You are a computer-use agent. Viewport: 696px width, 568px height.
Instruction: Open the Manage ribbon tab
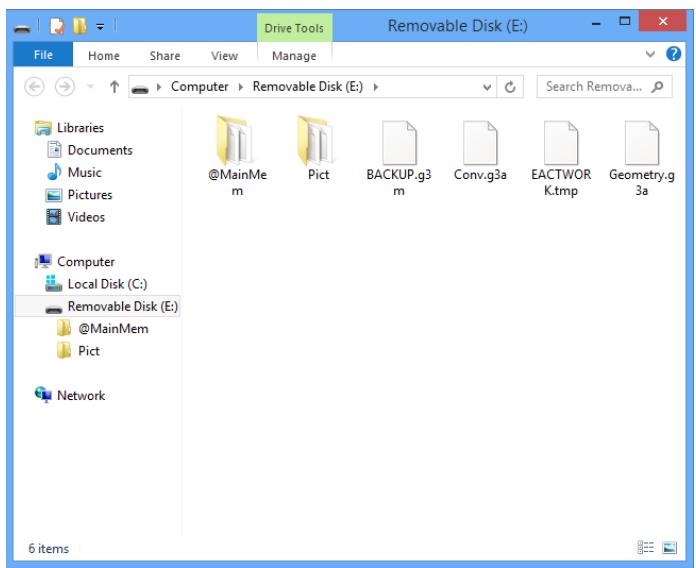(294, 55)
